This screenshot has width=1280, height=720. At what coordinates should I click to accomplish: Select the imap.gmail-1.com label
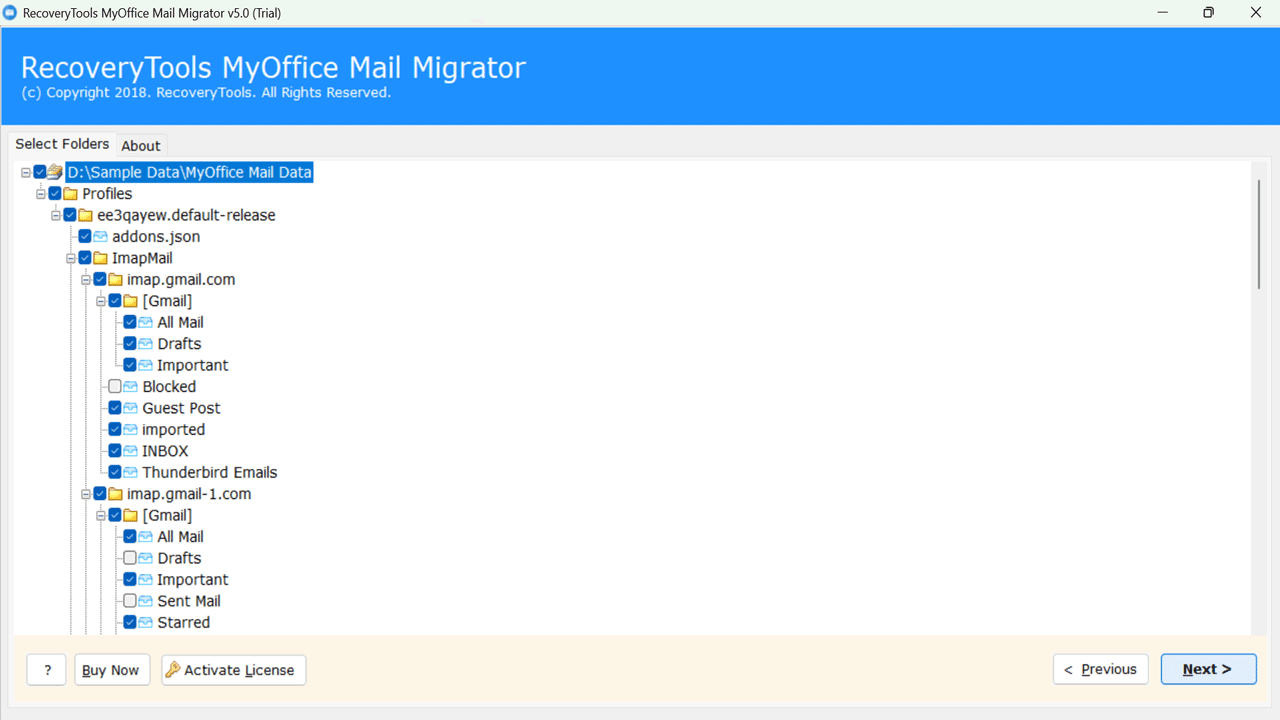189,494
